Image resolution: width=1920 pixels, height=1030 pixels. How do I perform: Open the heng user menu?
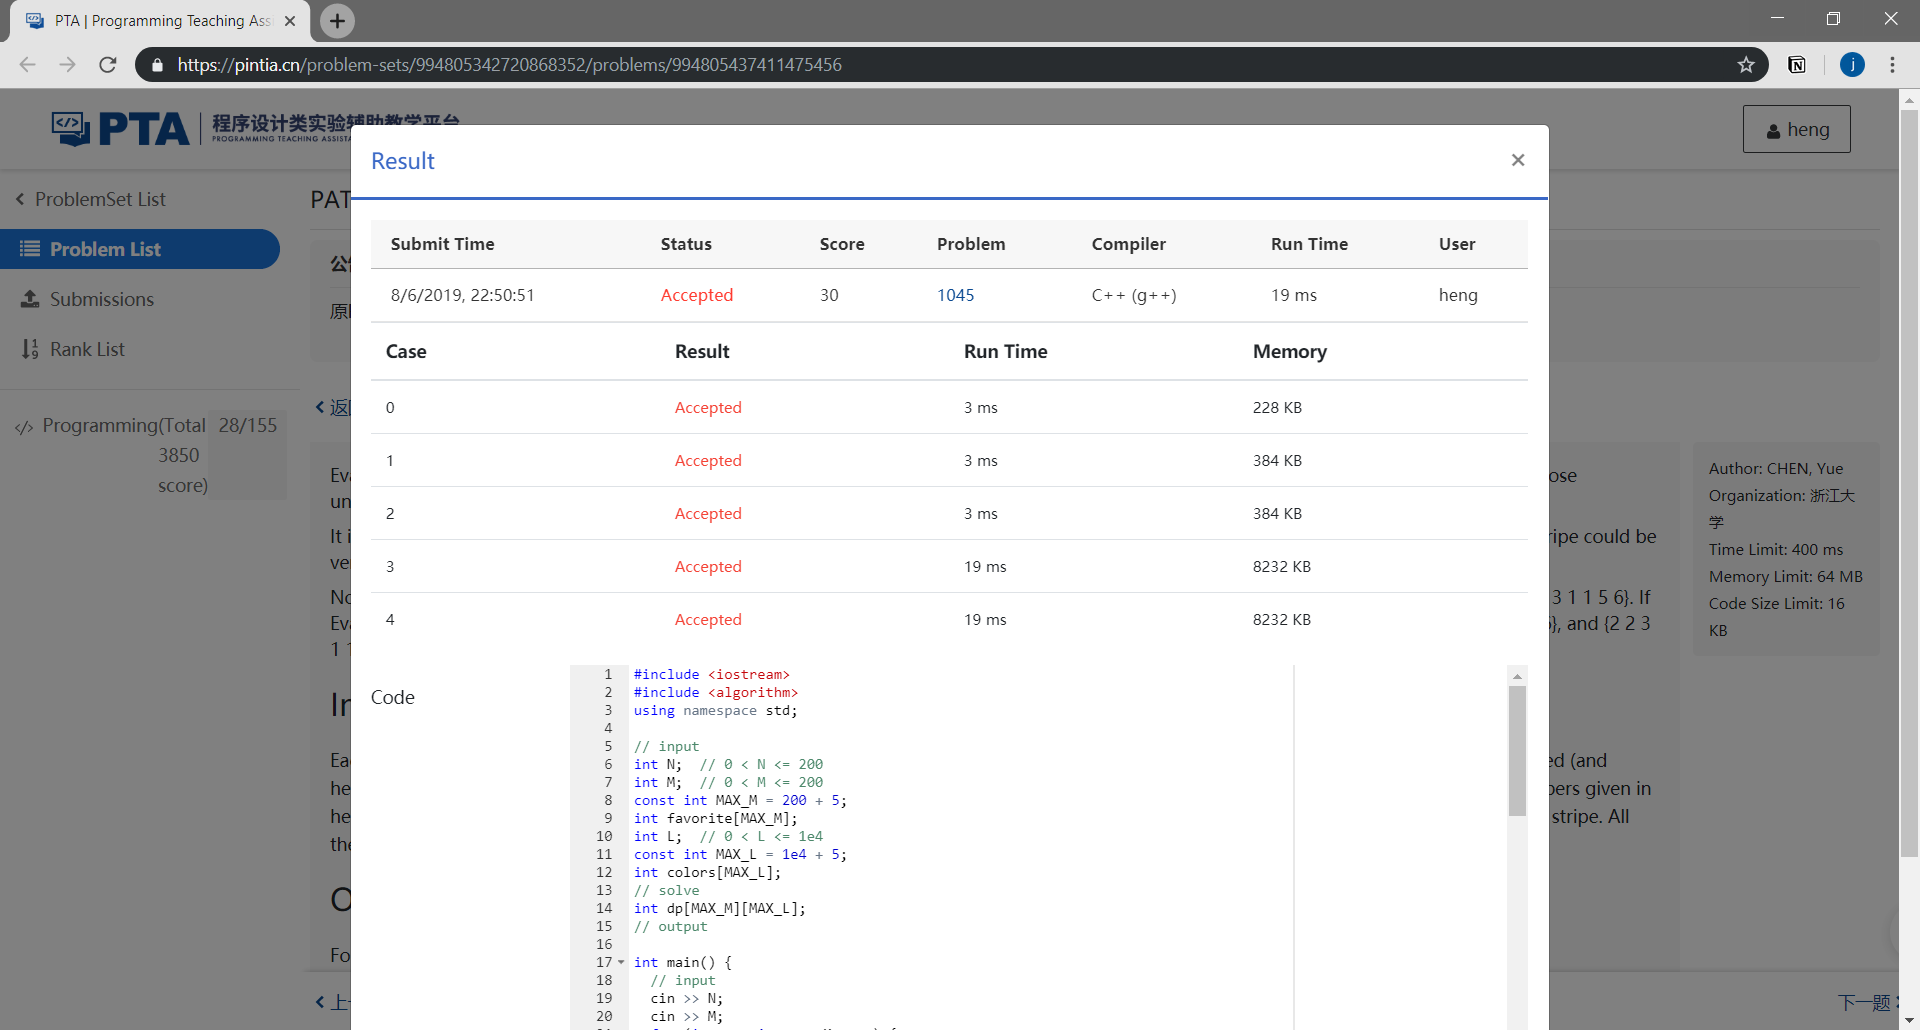(1796, 129)
